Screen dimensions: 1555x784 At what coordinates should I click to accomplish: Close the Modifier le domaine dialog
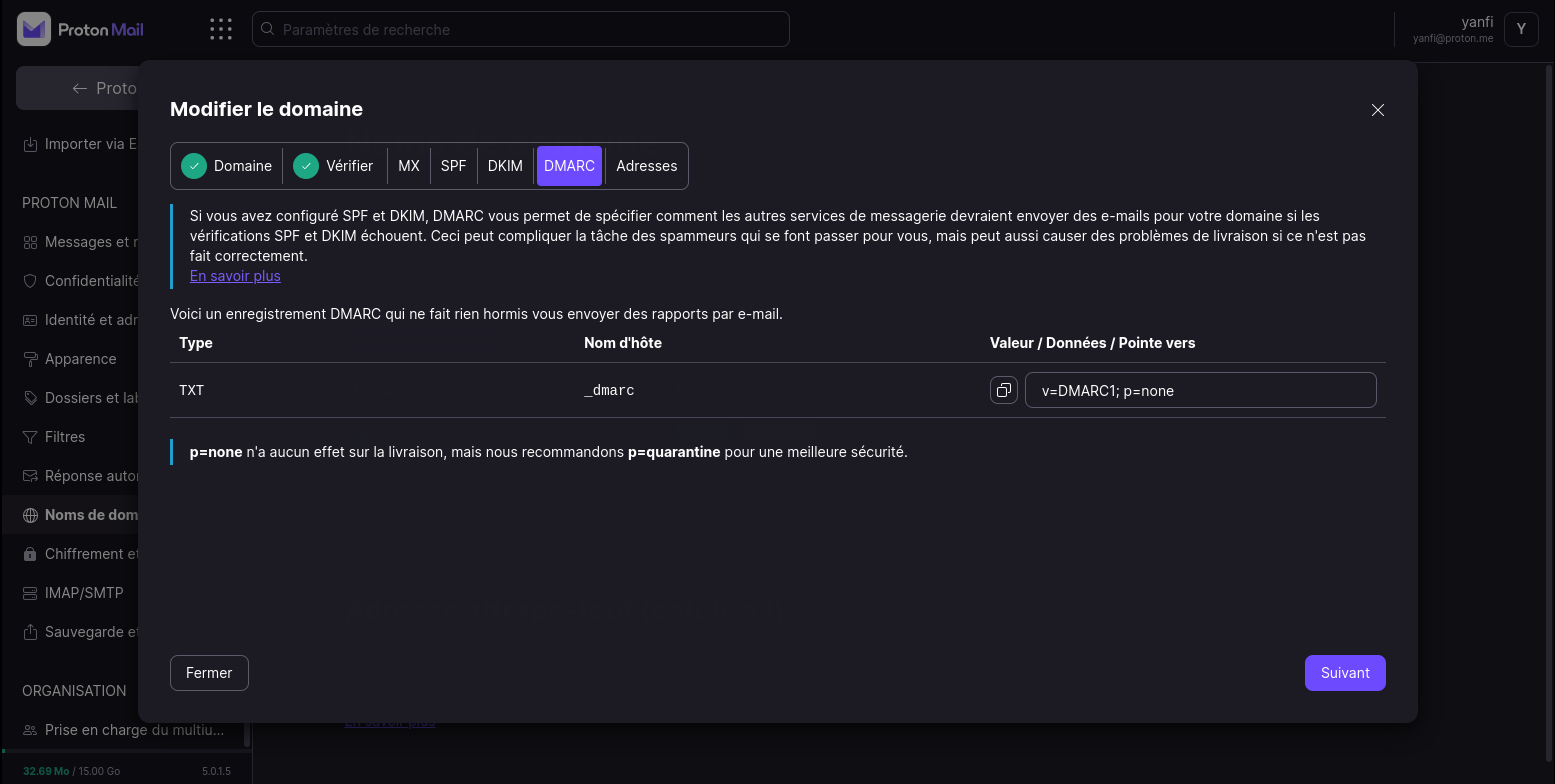click(x=1377, y=110)
